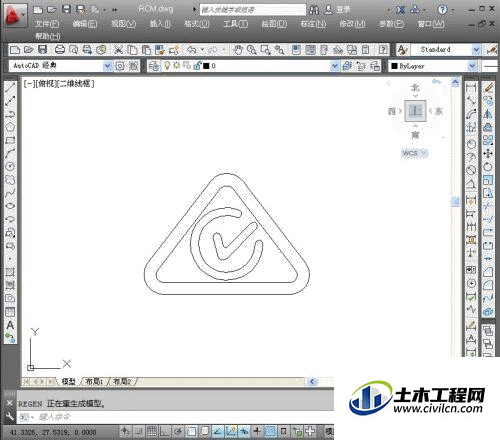
Task: Toggle Snap Mode in status bar
Action: pyautogui.click(x=139, y=431)
